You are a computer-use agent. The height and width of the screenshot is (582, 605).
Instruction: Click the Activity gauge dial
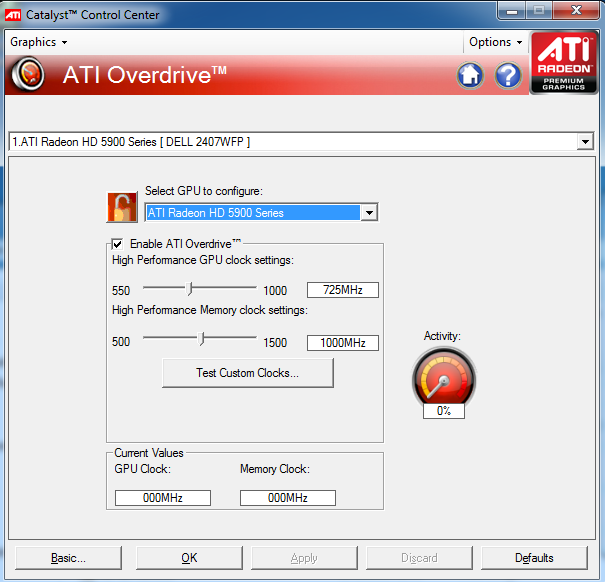[x=444, y=376]
